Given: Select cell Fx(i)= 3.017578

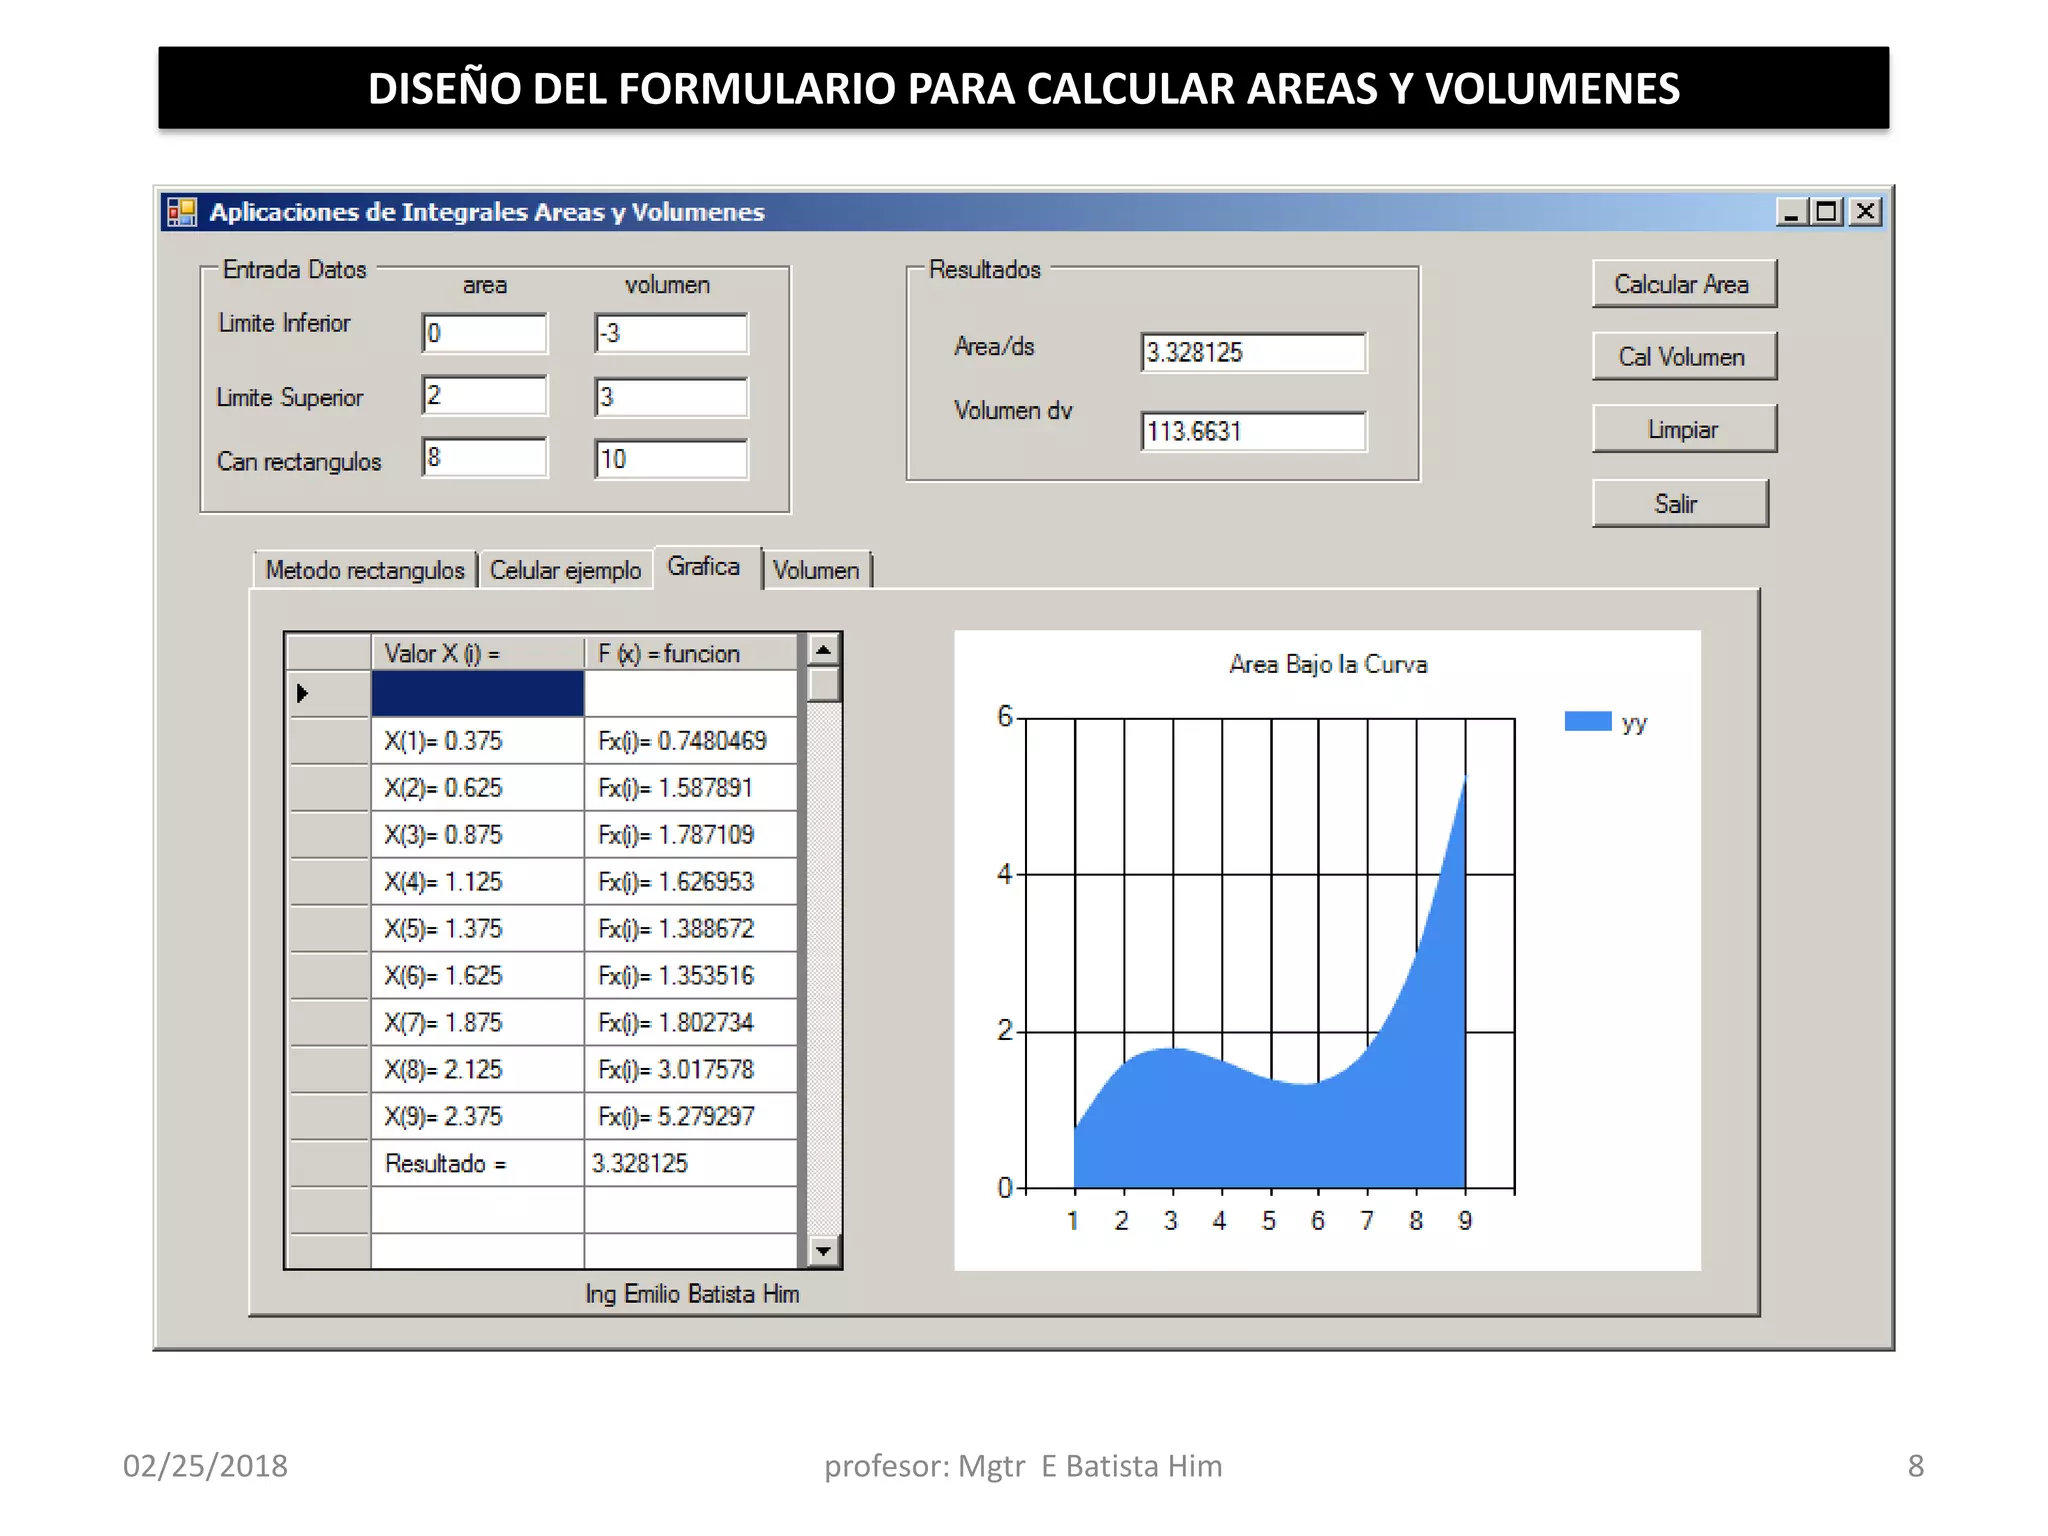Looking at the screenshot, I should click(690, 1070).
